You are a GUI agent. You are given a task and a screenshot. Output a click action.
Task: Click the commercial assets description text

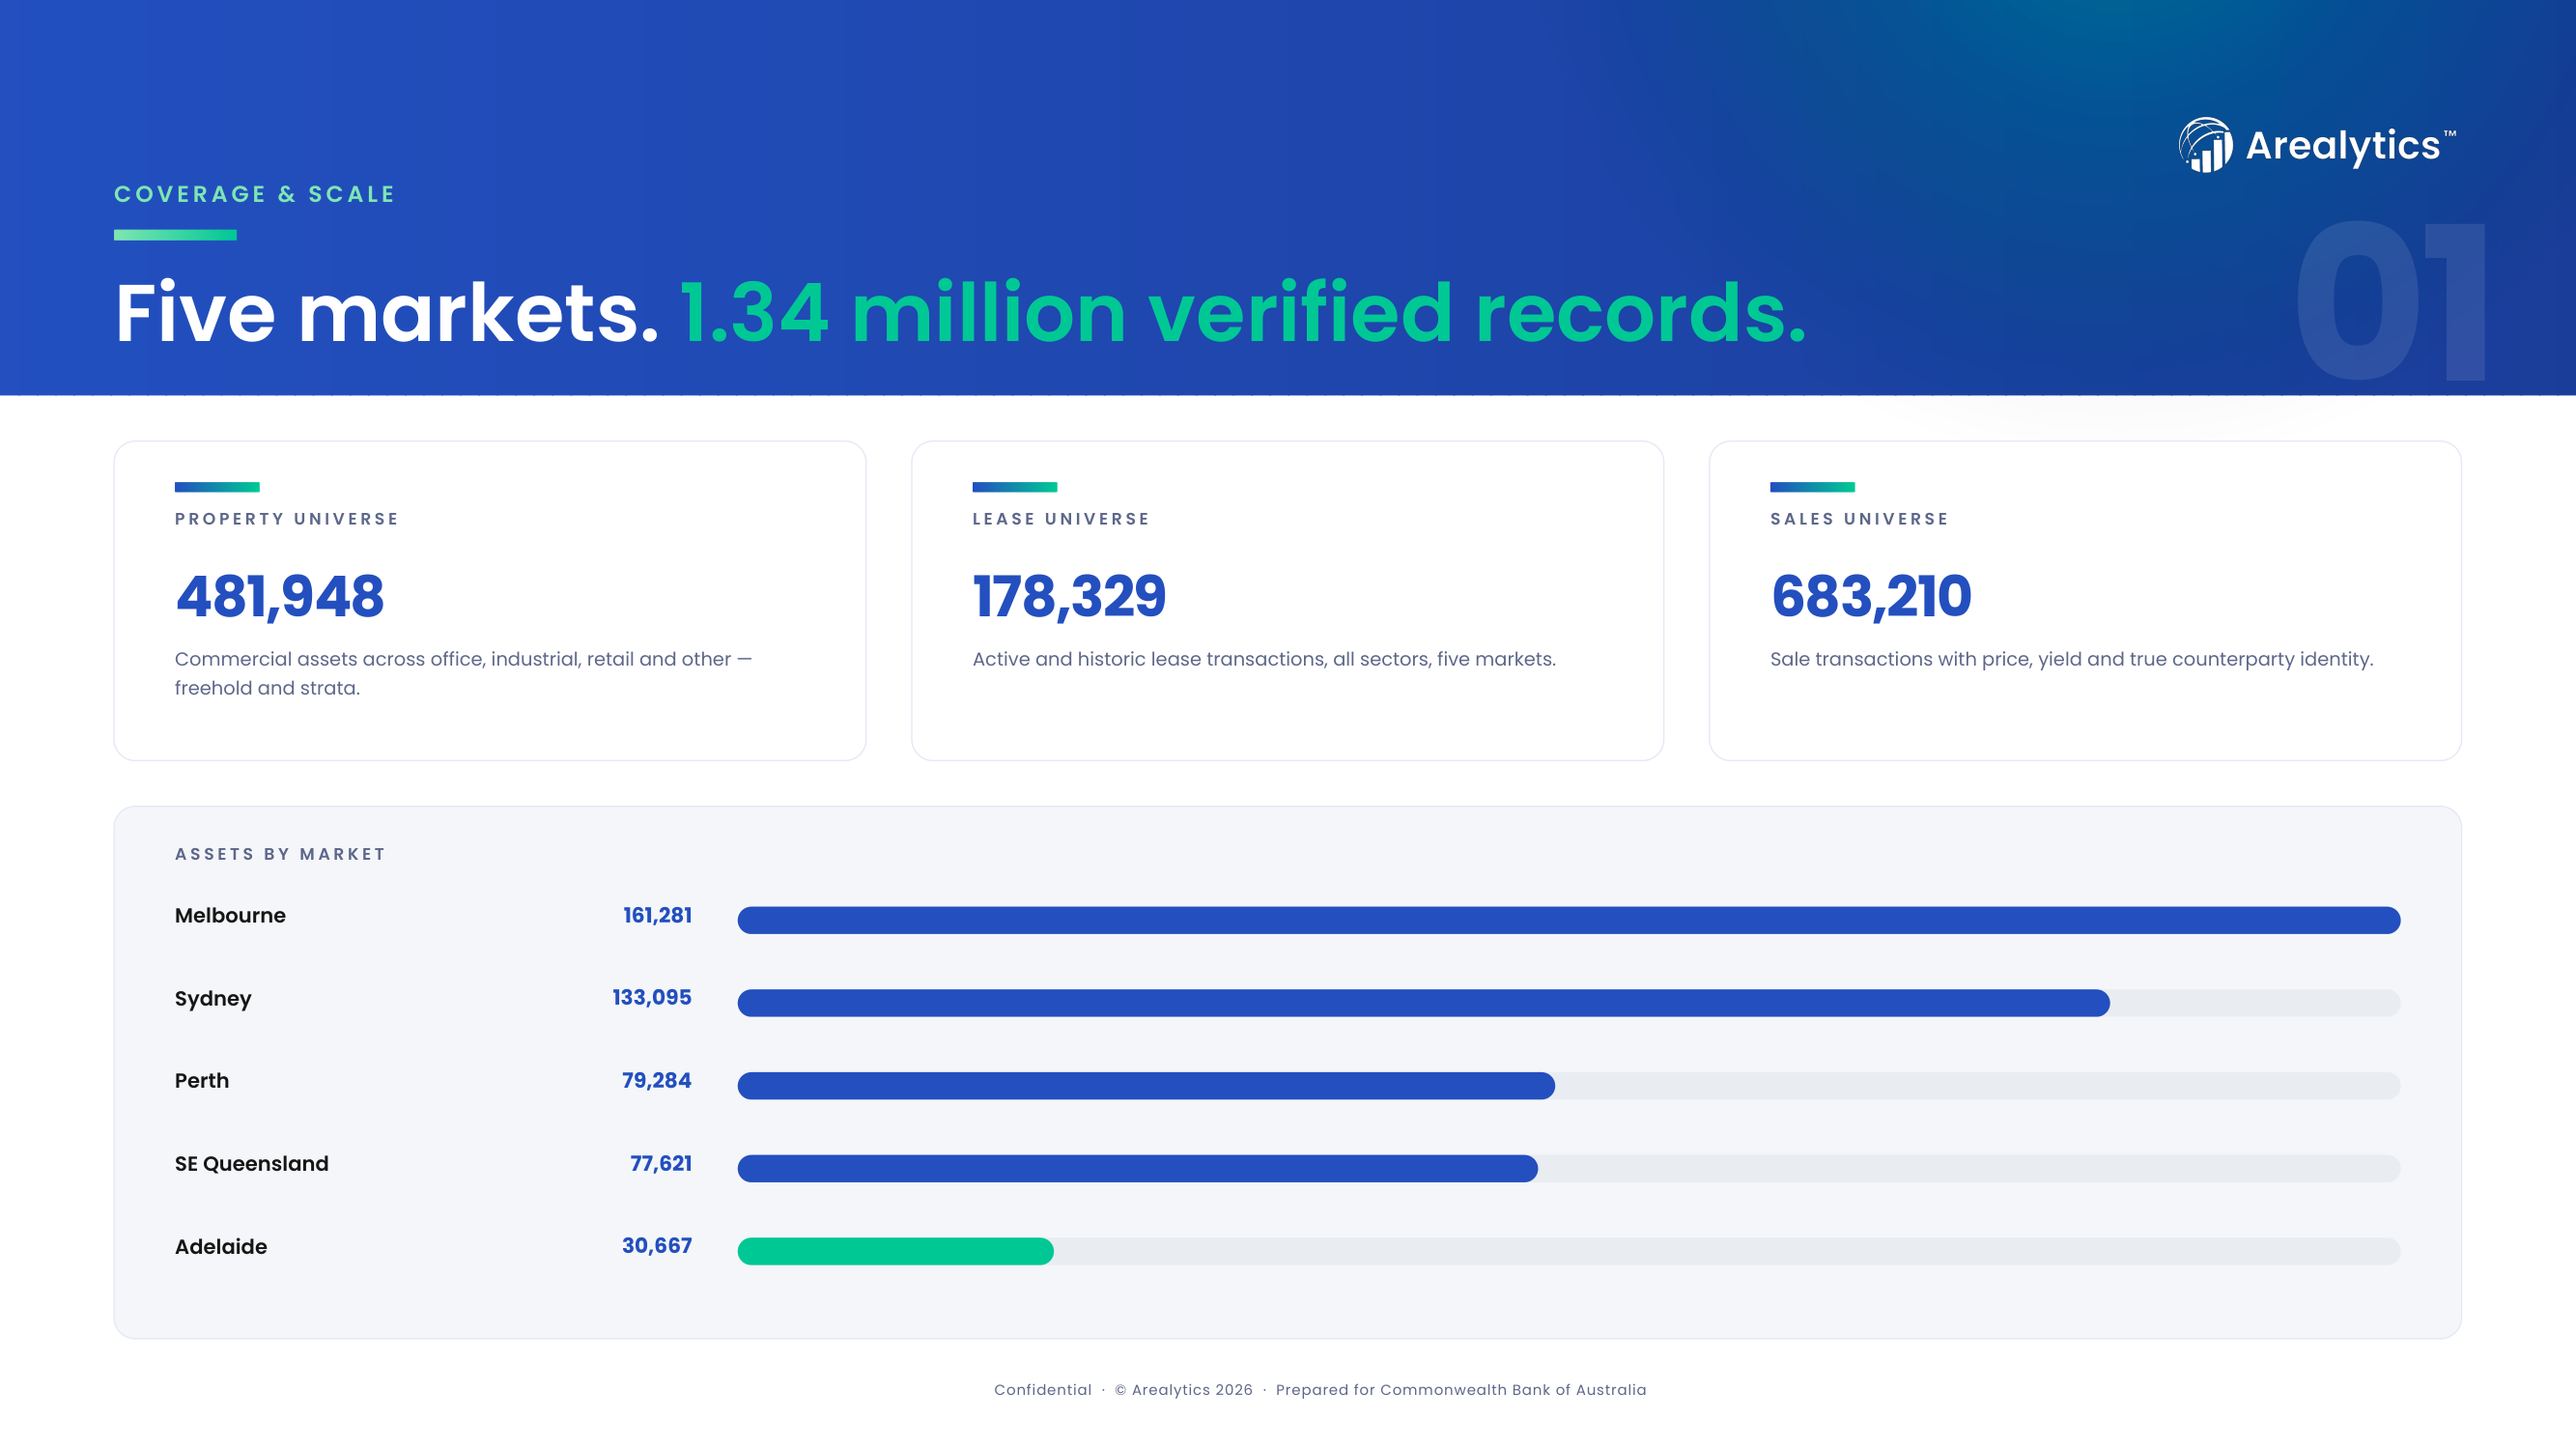click(x=463, y=673)
